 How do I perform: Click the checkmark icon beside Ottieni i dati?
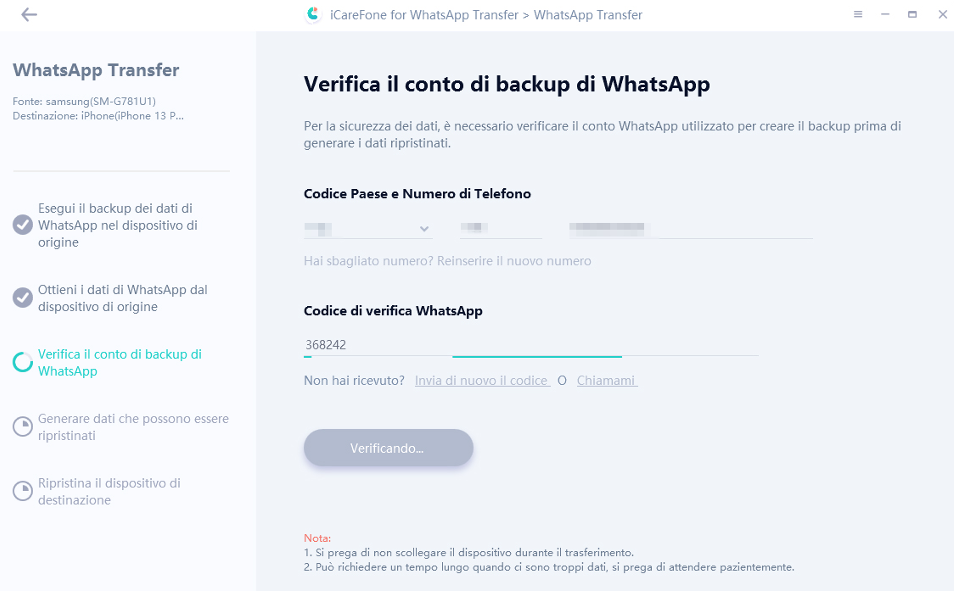tap(23, 298)
